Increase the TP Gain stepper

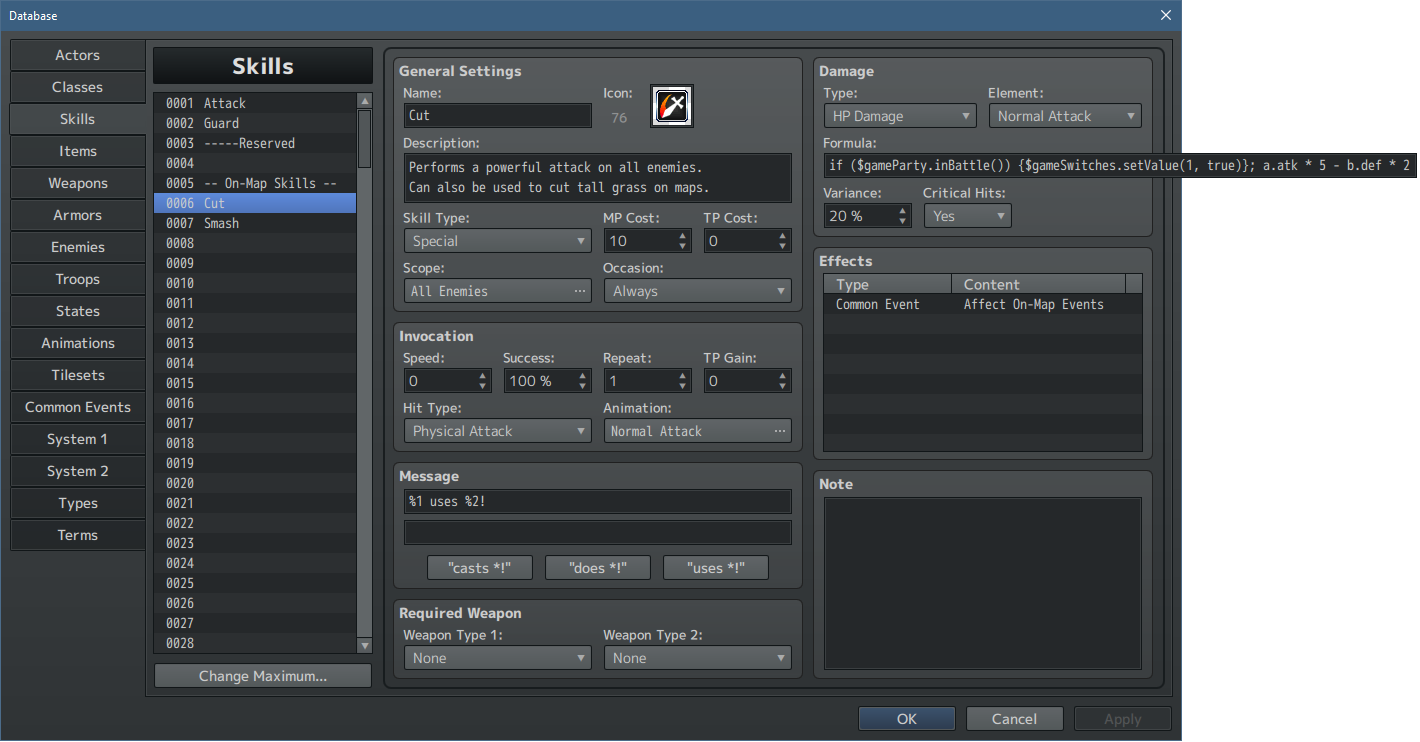pos(783,376)
